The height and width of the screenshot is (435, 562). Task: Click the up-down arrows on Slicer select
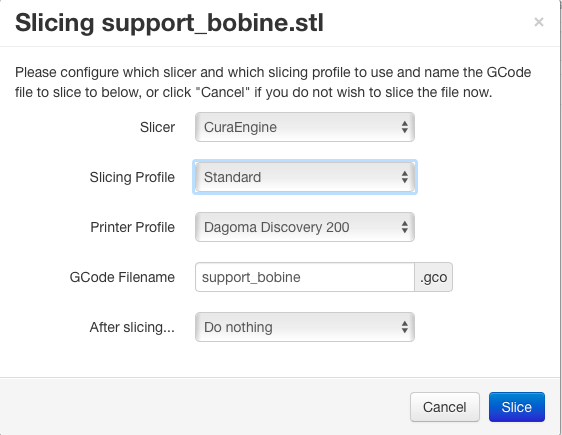(x=405, y=127)
